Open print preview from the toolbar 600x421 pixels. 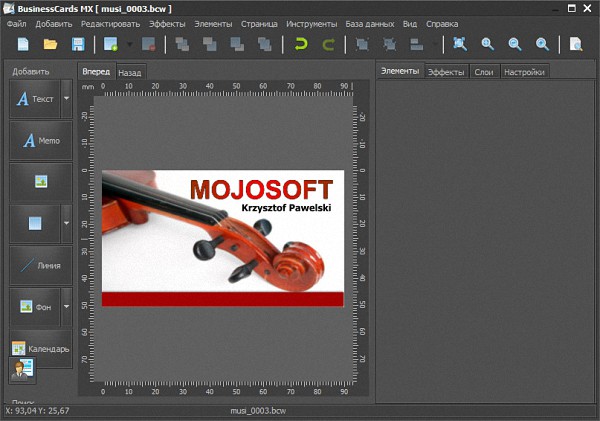click(576, 44)
